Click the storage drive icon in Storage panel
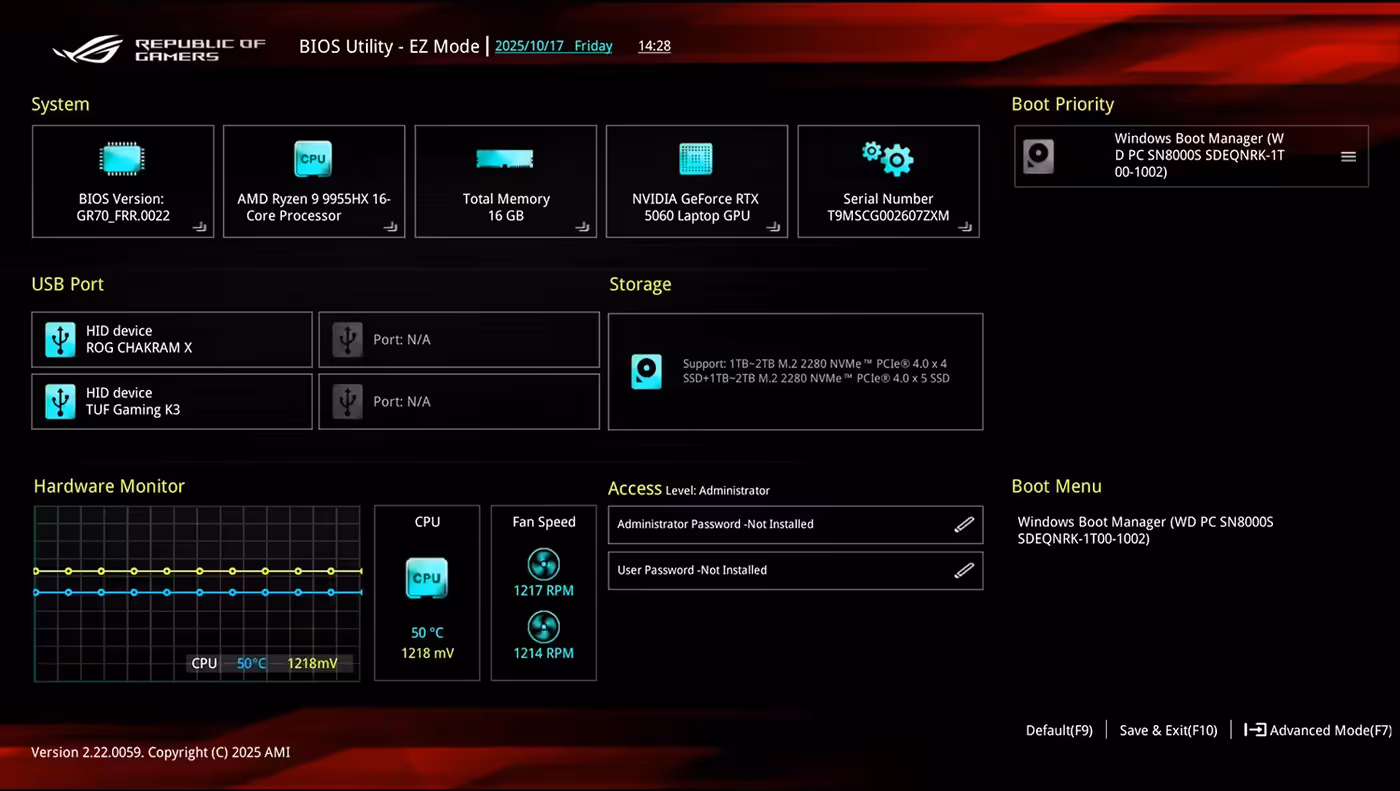The height and width of the screenshot is (791, 1400). click(647, 372)
